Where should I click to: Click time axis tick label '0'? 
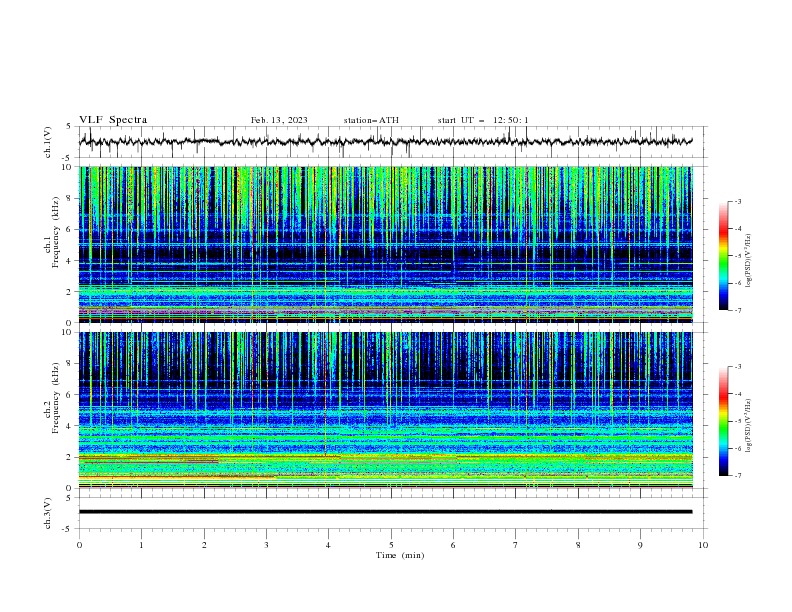pos(79,545)
